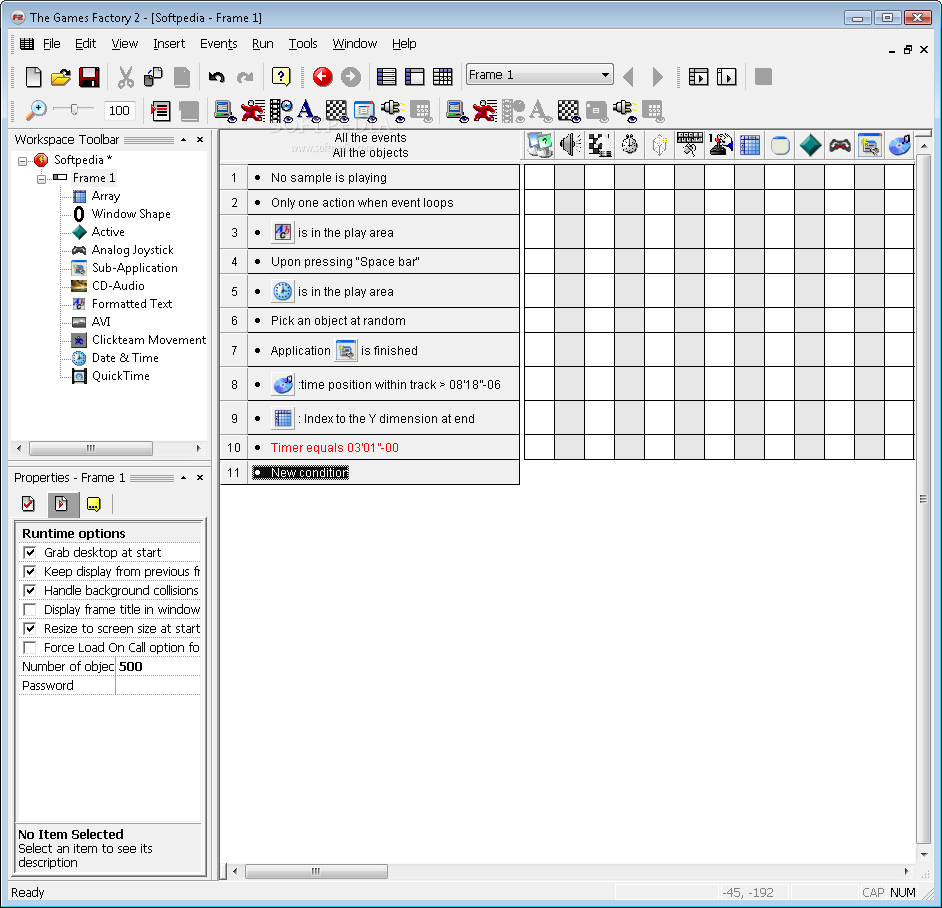Toggle Handle background collisions checkbox
This screenshot has height=908, width=942.
[30, 591]
